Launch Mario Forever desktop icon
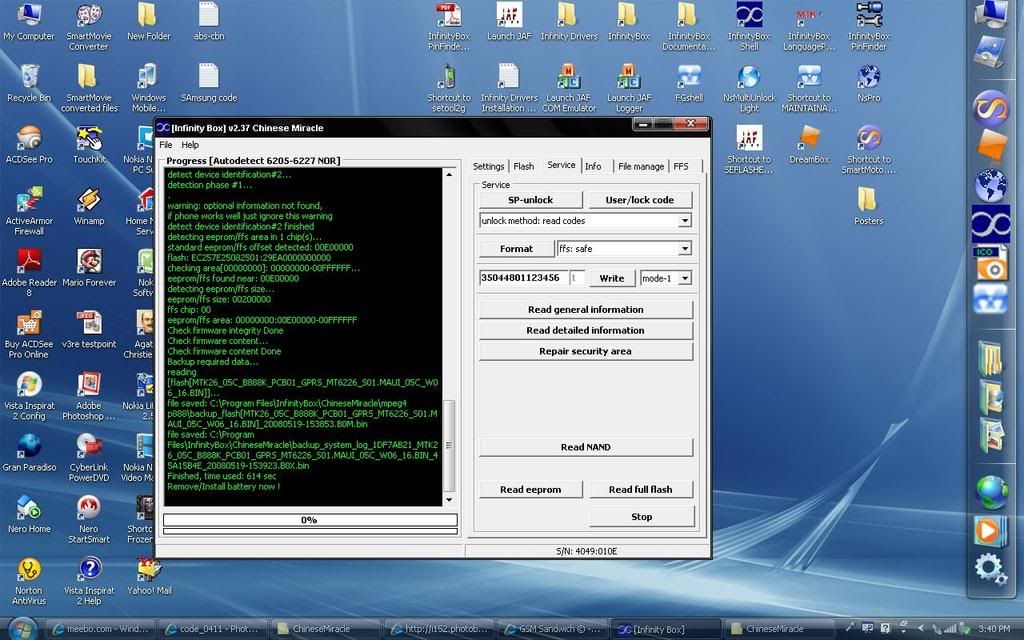This screenshot has width=1024, height=640. pos(89,268)
